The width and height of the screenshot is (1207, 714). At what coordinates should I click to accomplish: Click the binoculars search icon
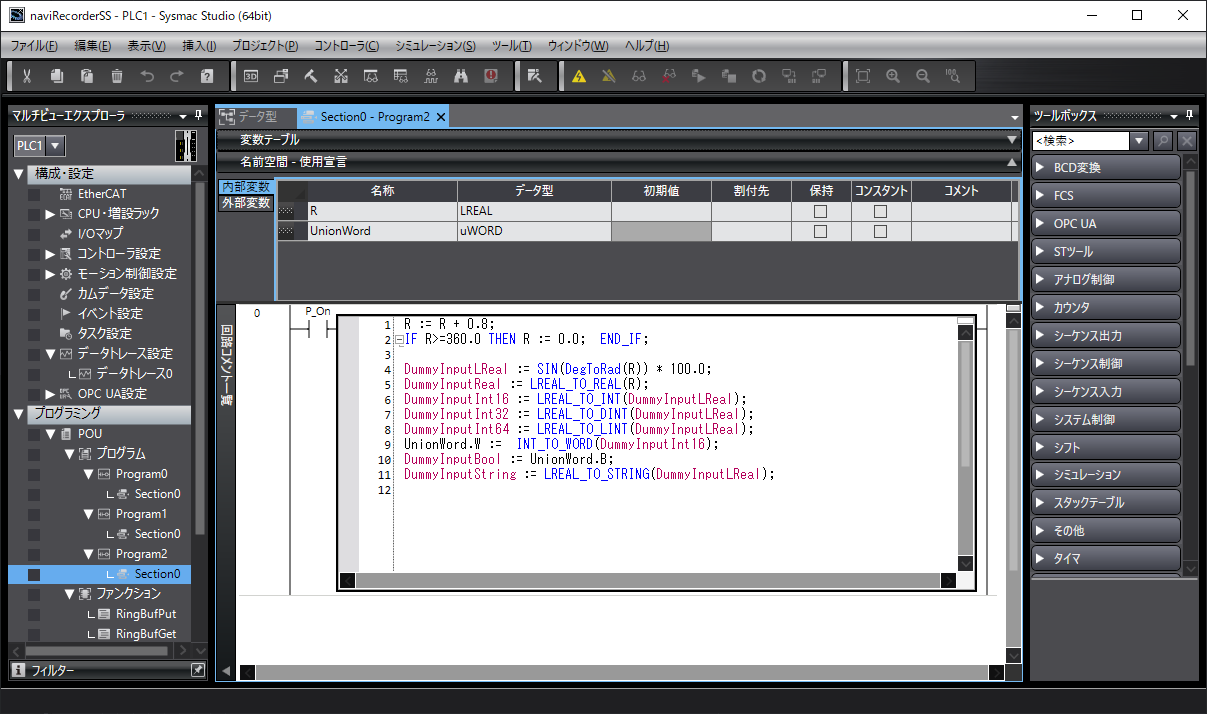click(461, 76)
